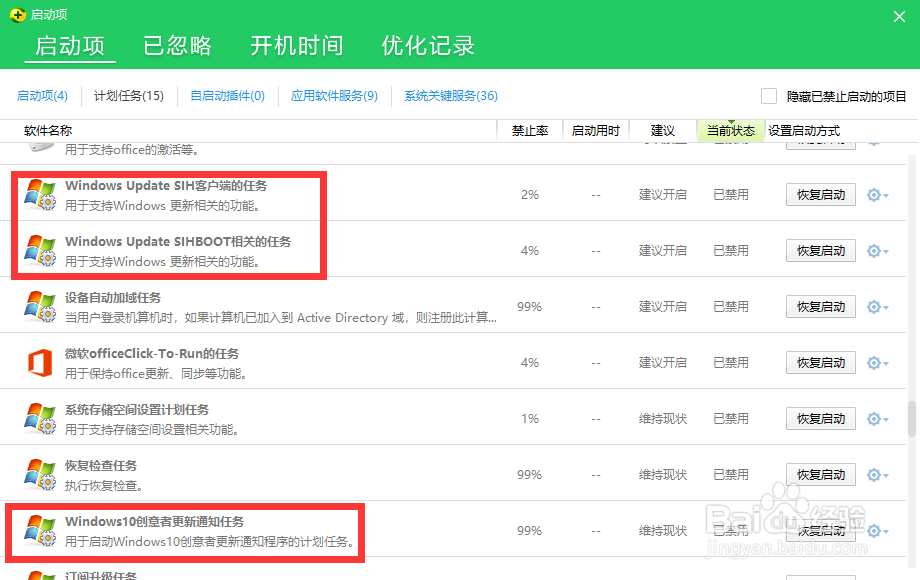The image size is (920, 580).
Task: Click the Windows10创意者更新通知任务 icon
Action: point(40,531)
